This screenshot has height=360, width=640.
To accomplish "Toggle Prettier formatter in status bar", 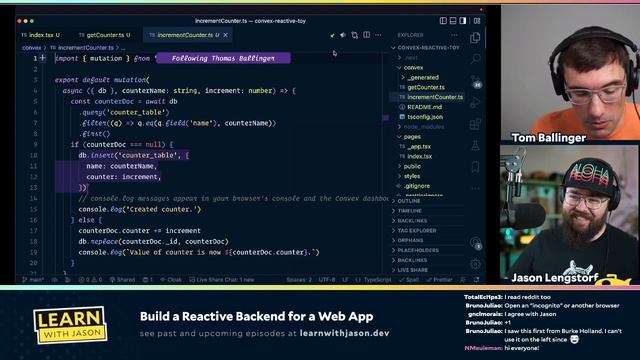I will 439,280.
